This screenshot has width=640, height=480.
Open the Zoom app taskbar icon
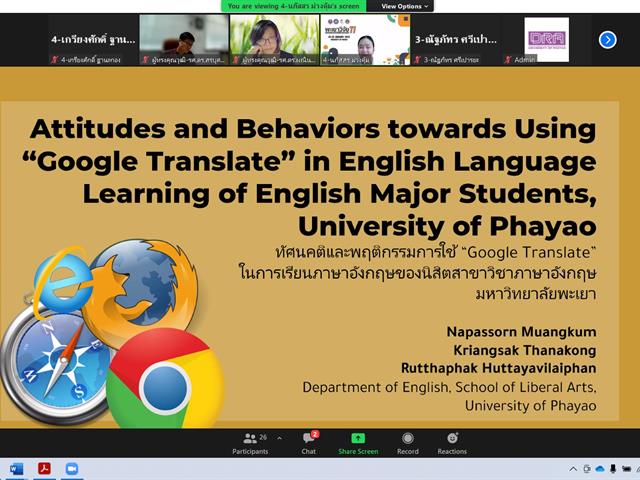pyautogui.click(x=71, y=469)
